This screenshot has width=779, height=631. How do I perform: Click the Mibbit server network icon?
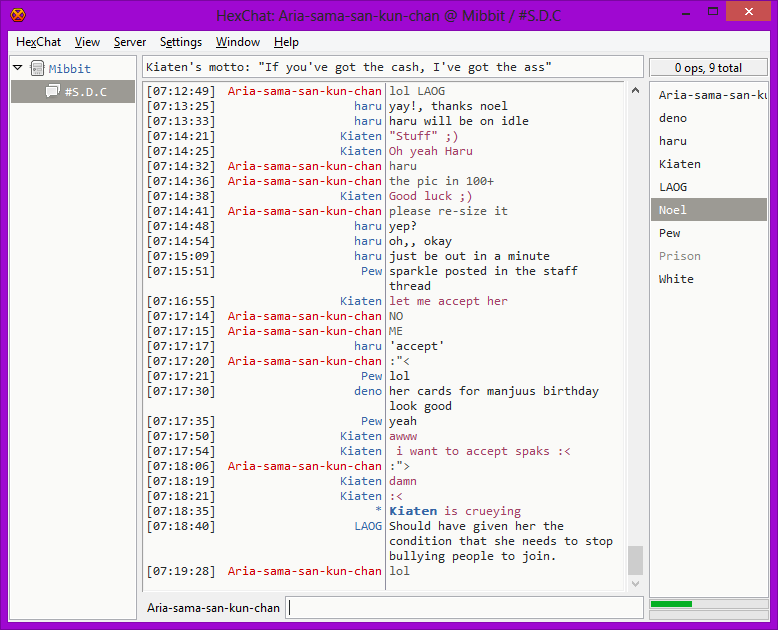coord(37,69)
